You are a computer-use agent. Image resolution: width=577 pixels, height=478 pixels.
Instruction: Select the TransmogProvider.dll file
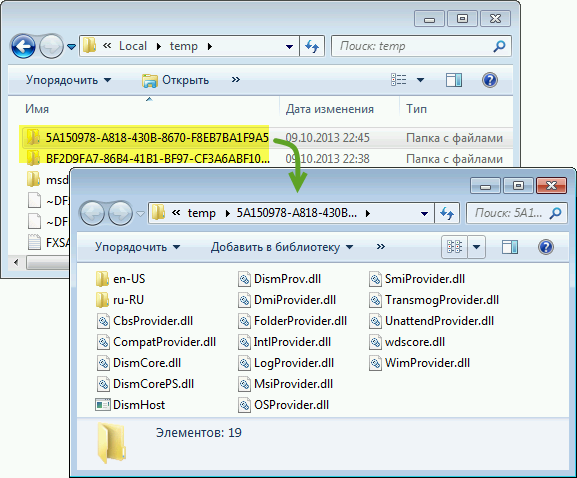[434, 300]
